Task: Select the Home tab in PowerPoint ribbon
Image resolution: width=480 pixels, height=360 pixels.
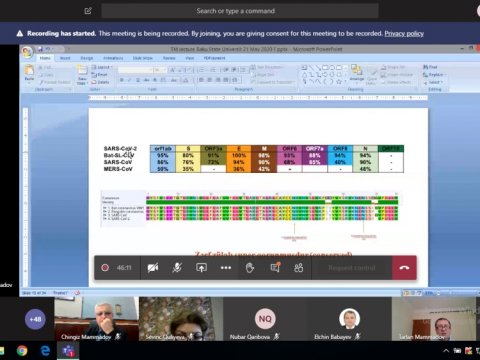Action: point(45,58)
